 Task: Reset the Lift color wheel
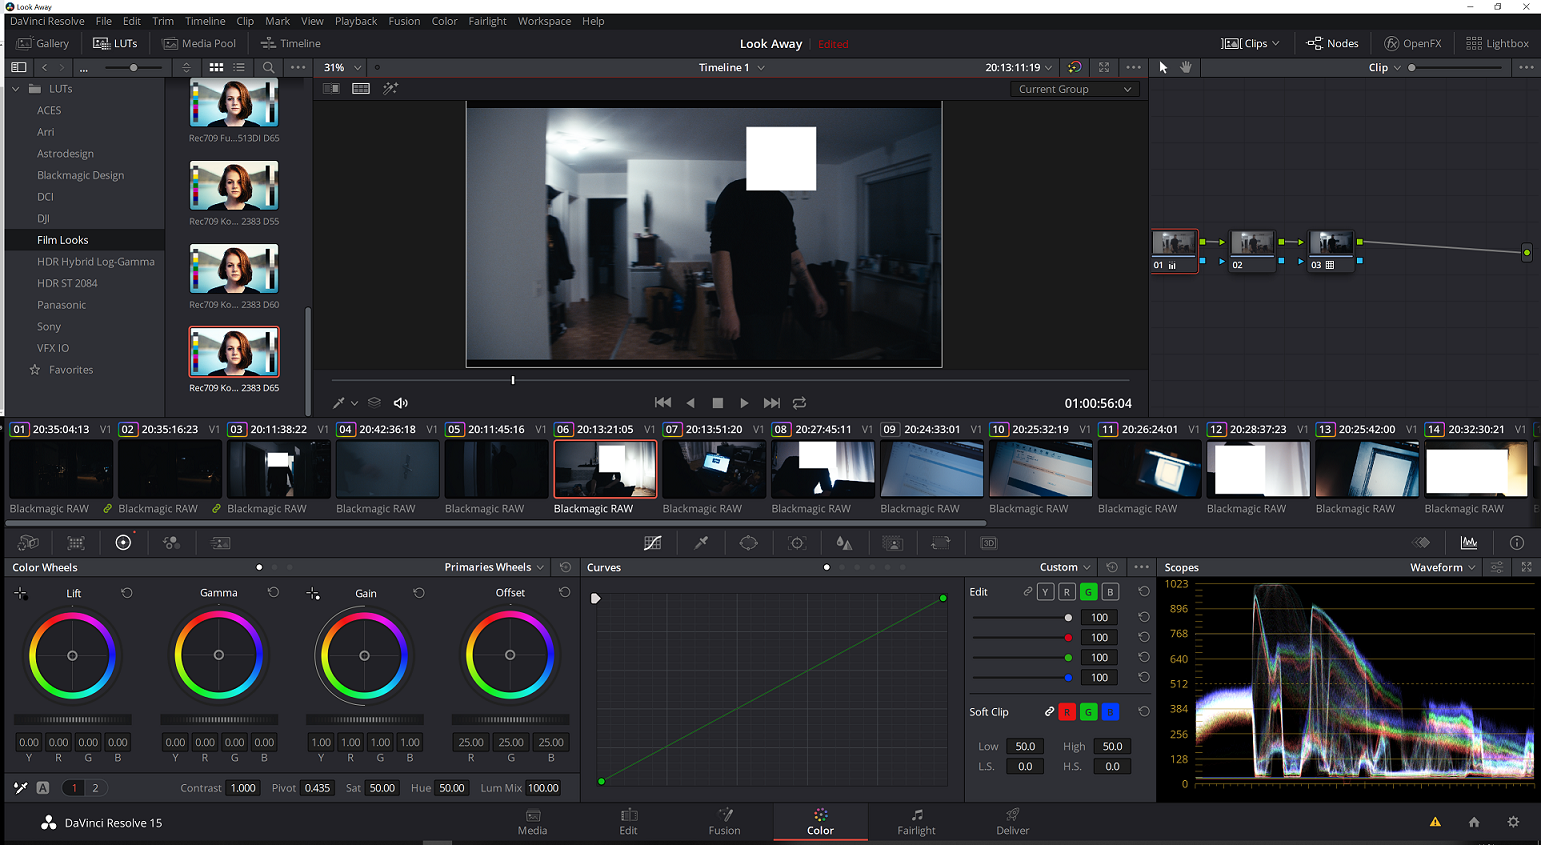(127, 593)
